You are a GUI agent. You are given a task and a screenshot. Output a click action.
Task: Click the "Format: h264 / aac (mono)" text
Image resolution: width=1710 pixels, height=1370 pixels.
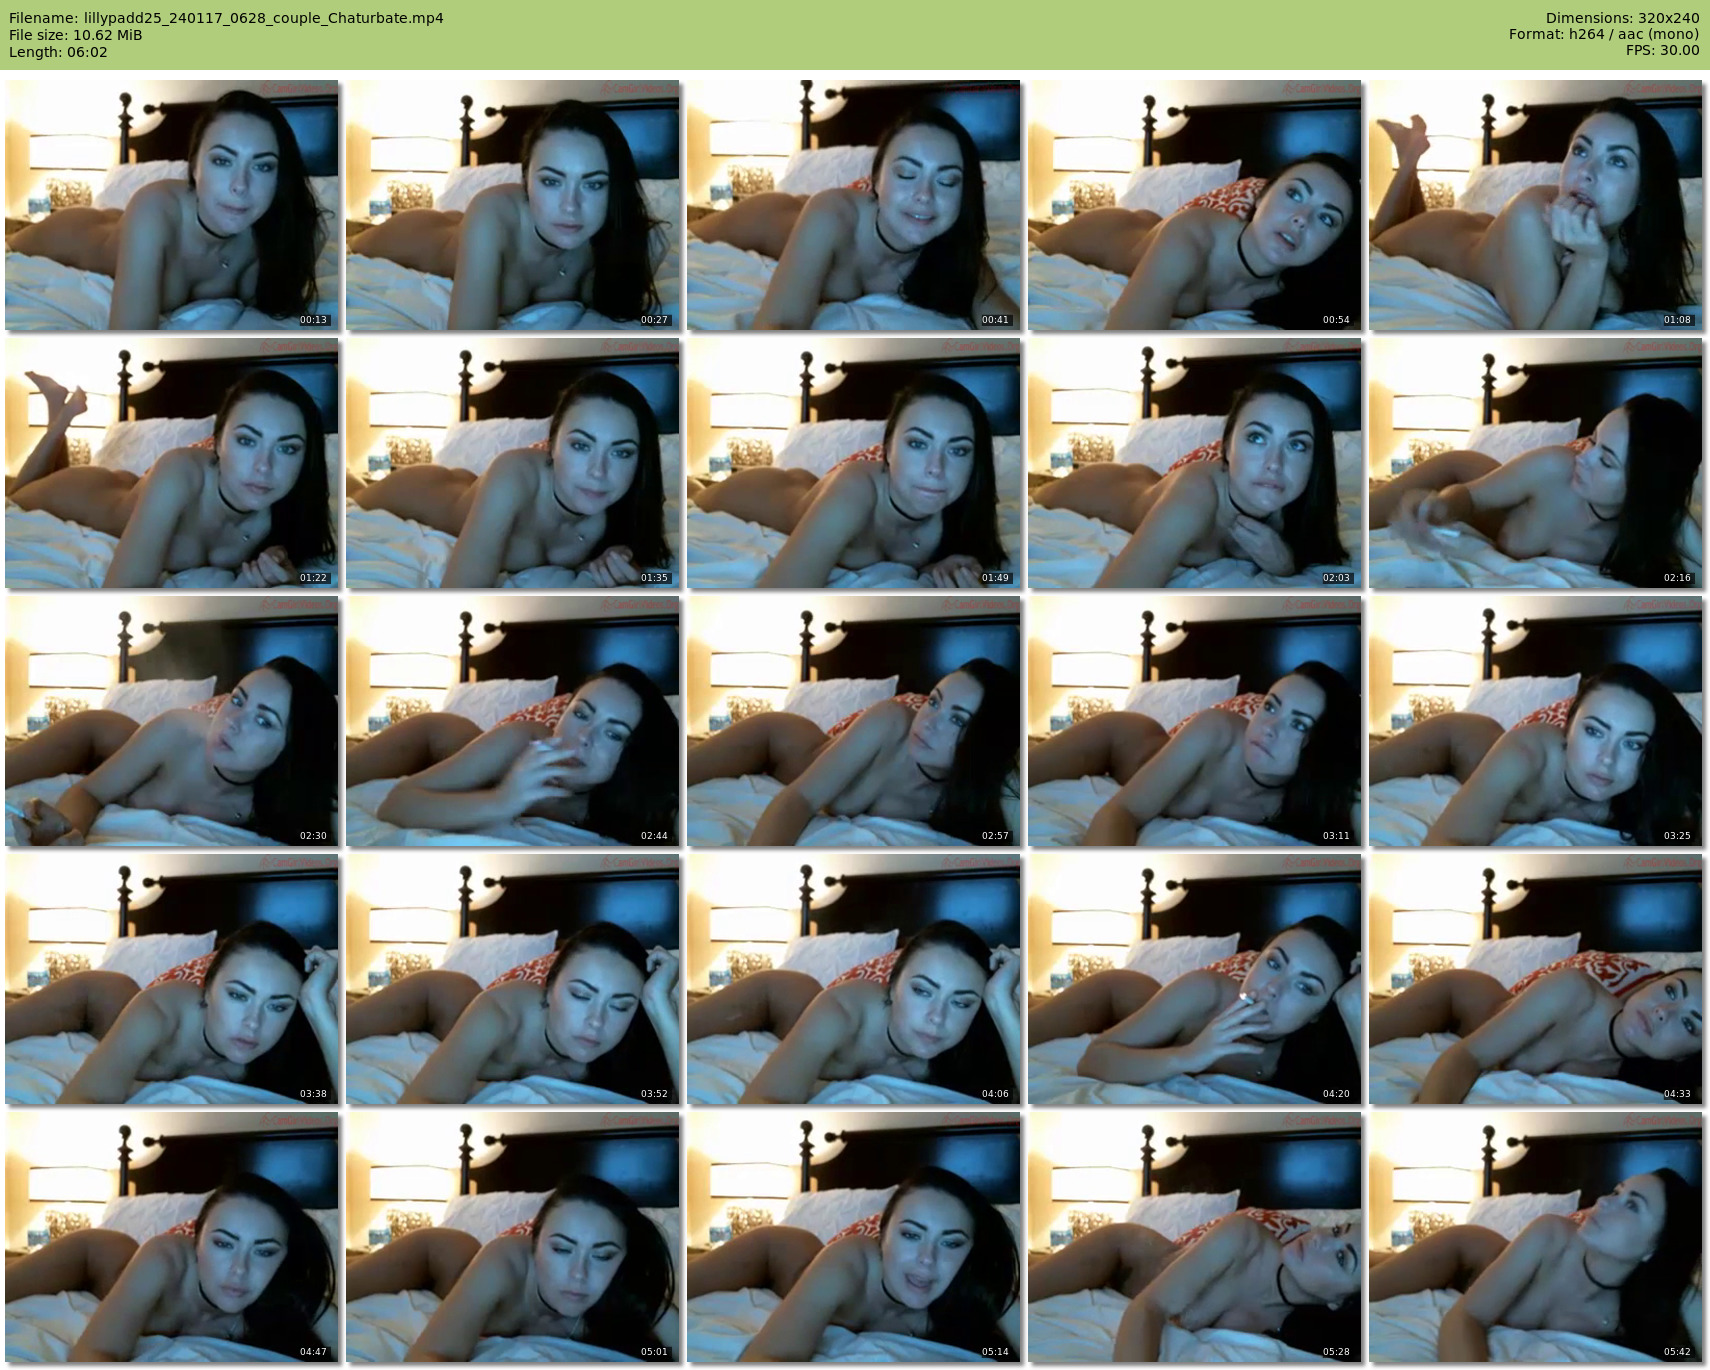coord(1604,34)
